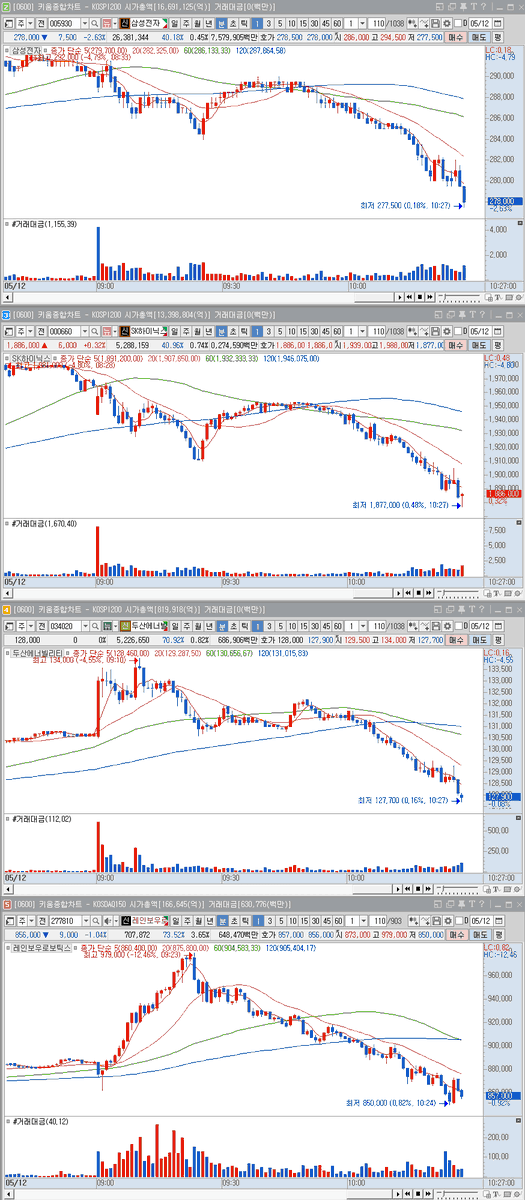Click stock info icon before SK하이닉스 name
Viewport: 525px width, 1200px height.
tap(124, 329)
